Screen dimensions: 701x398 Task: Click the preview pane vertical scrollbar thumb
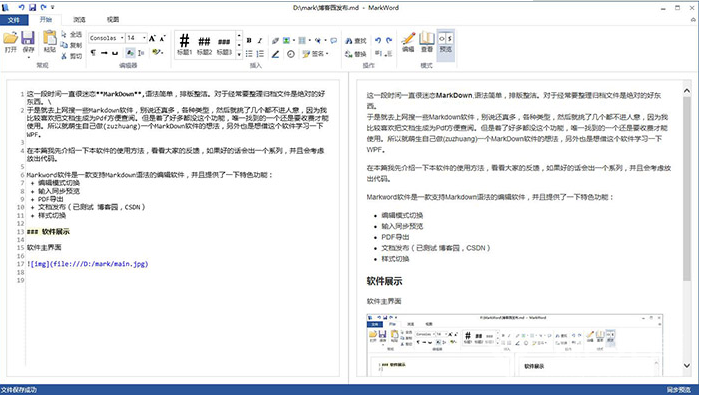687,189
